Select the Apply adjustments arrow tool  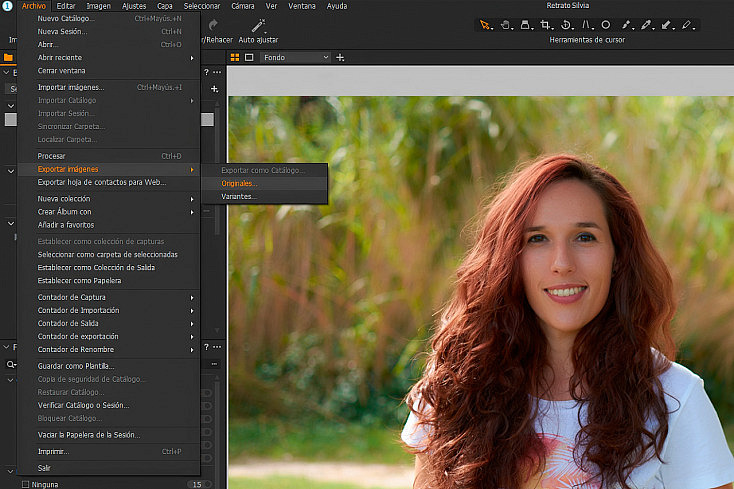pos(666,25)
